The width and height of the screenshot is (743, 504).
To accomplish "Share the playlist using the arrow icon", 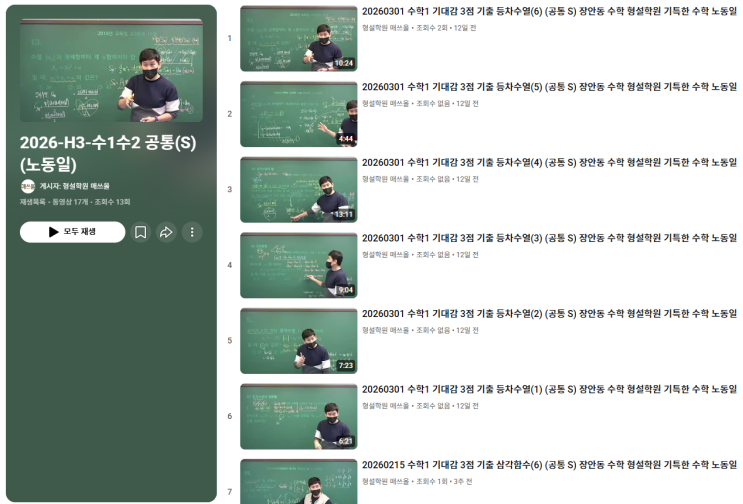I will point(166,232).
